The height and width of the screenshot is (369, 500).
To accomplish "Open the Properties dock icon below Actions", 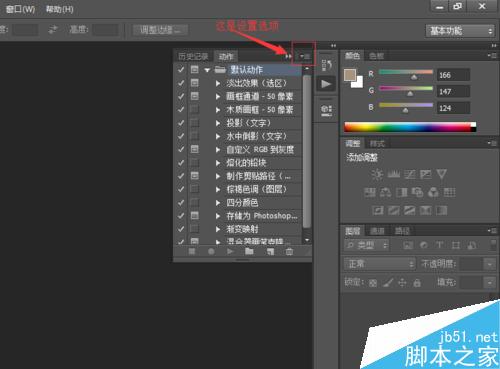I will 326,110.
